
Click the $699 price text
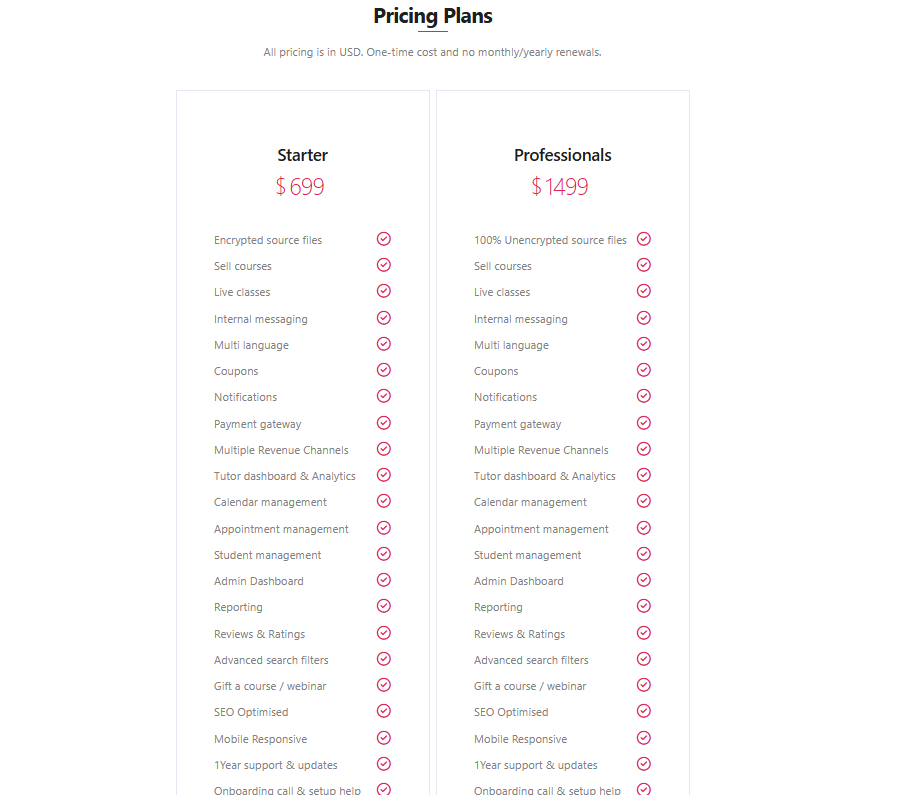click(300, 187)
